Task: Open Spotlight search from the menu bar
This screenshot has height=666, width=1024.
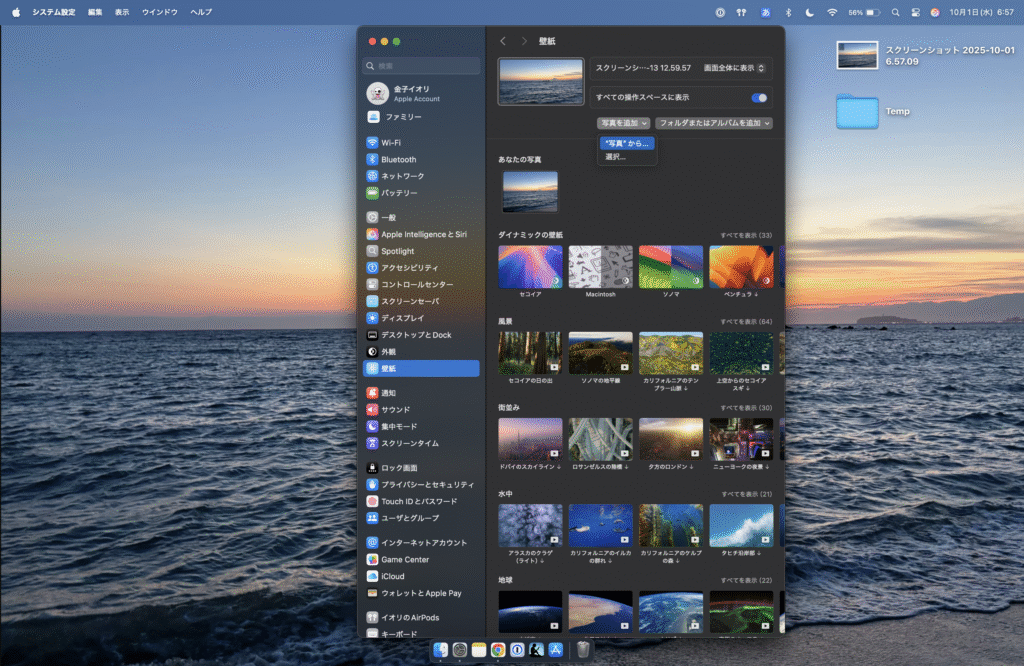Action: coord(895,12)
